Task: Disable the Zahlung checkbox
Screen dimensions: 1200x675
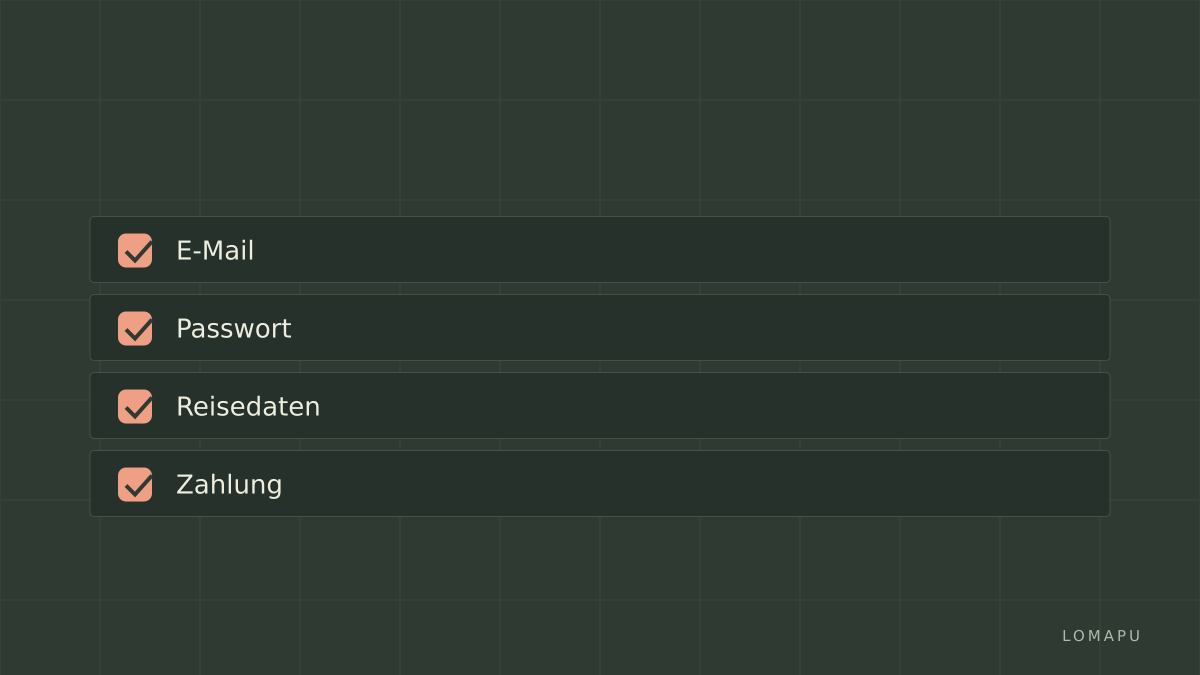Action: tap(135, 484)
